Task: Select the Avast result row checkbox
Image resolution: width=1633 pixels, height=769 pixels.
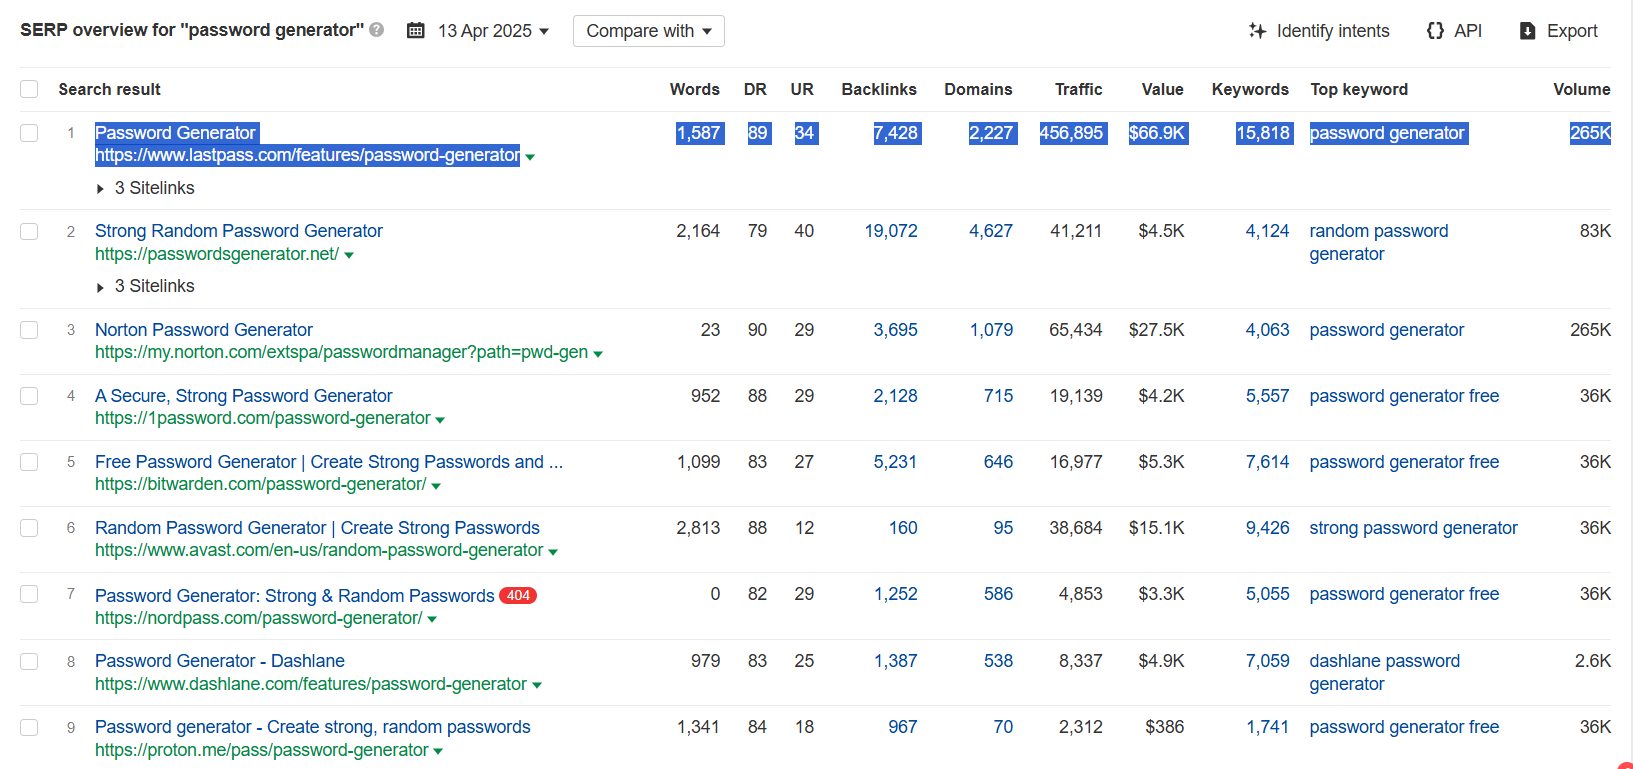Action: point(29,528)
